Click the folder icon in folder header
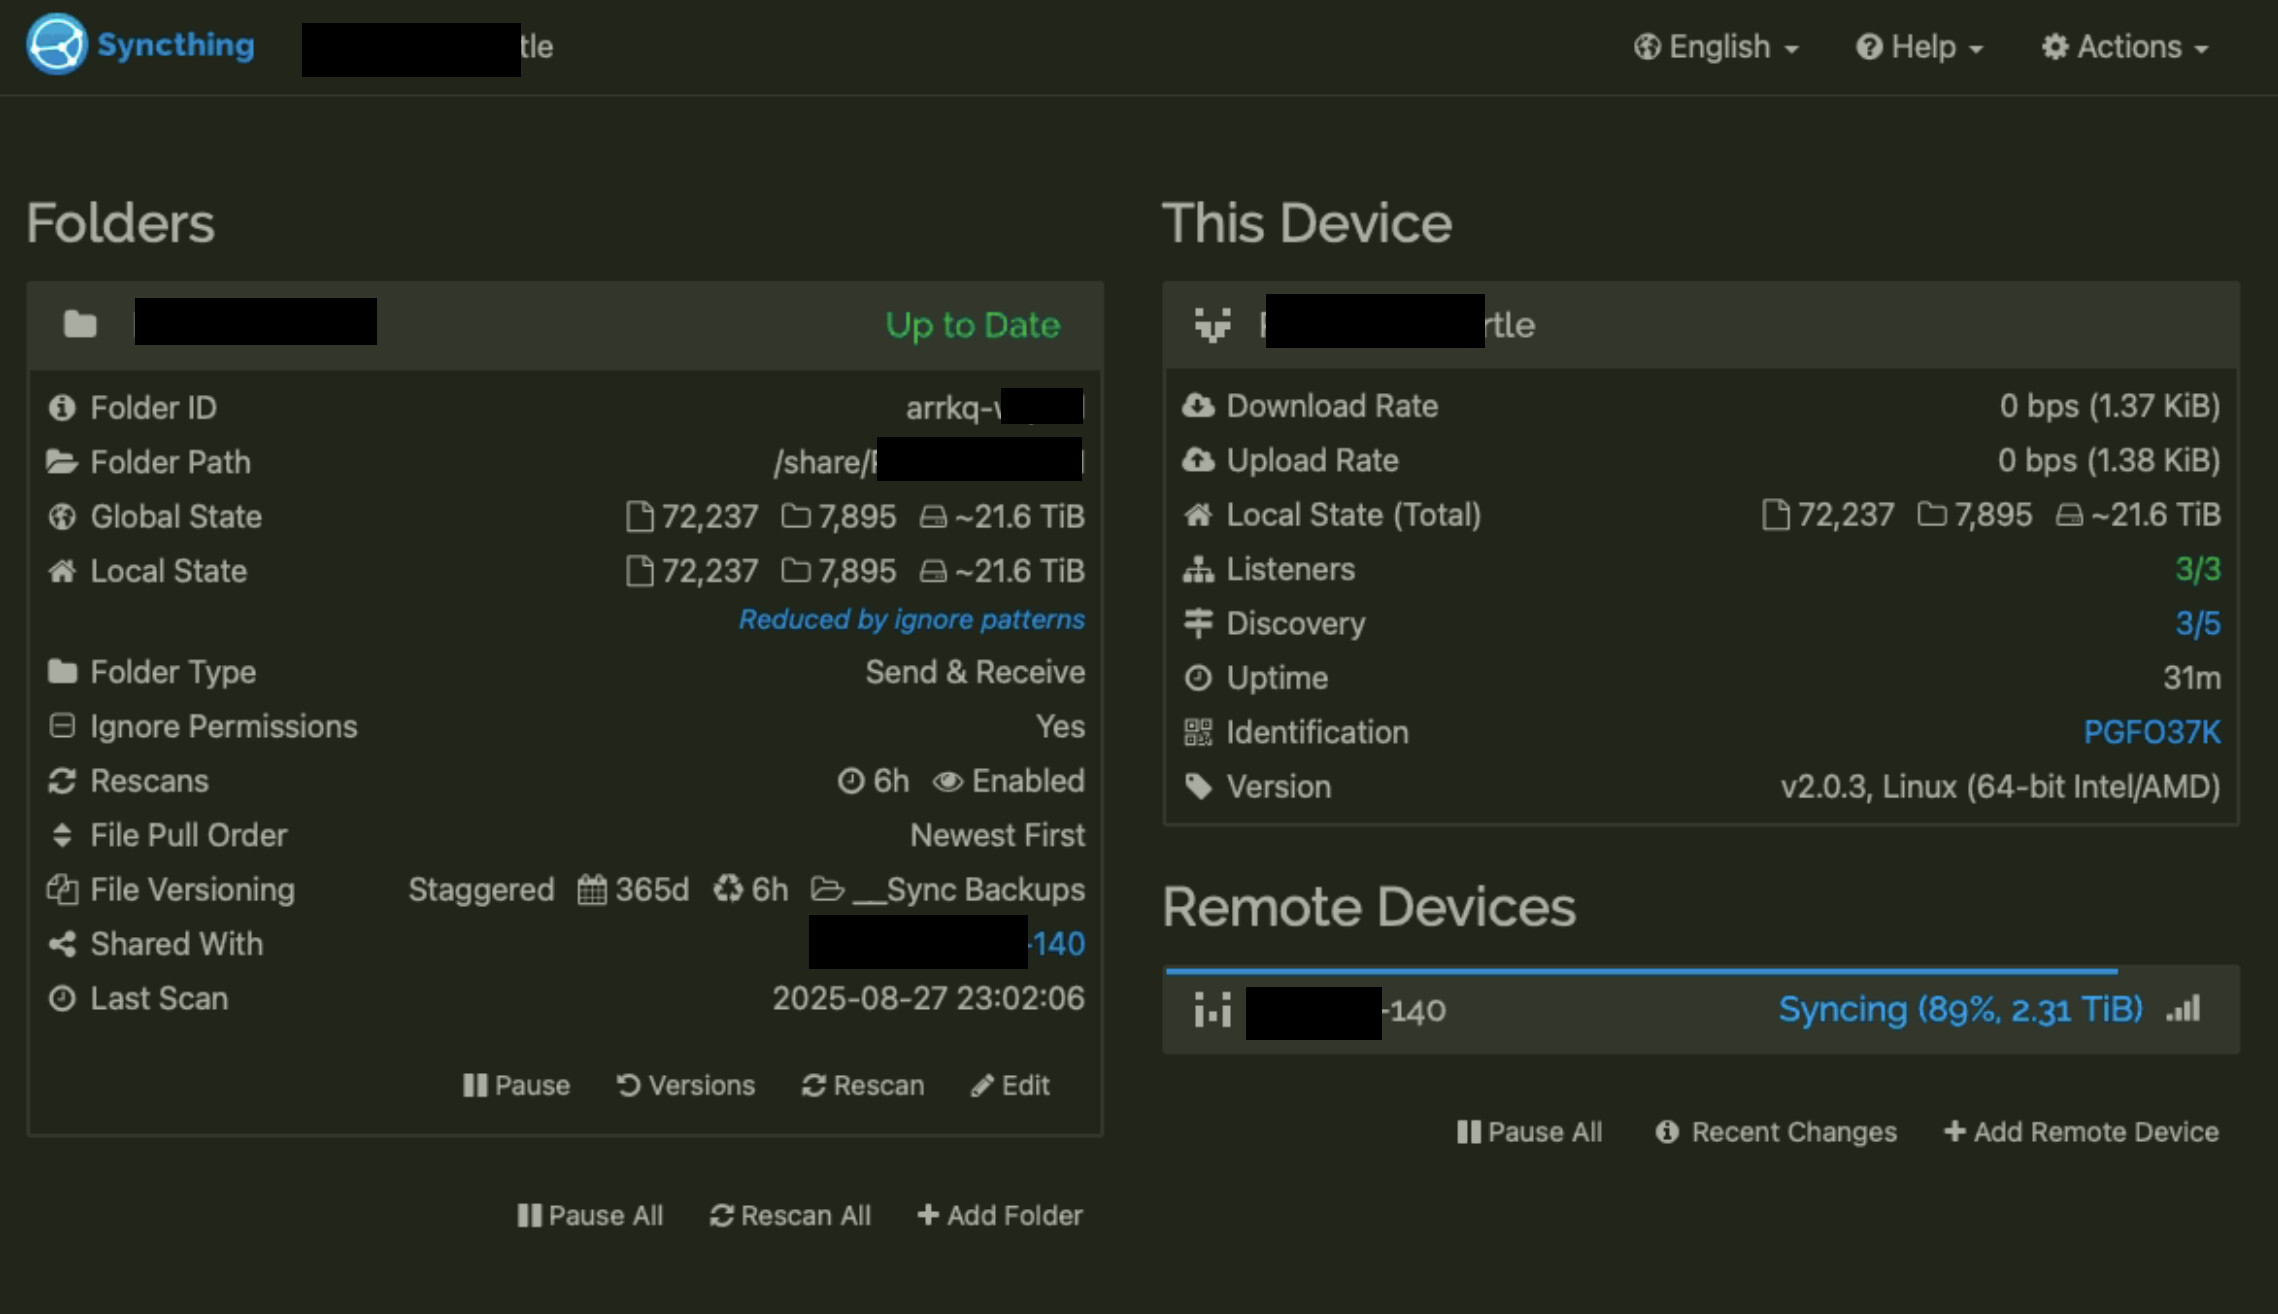Image resolution: width=2278 pixels, height=1314 pixels. pos(80,324)
